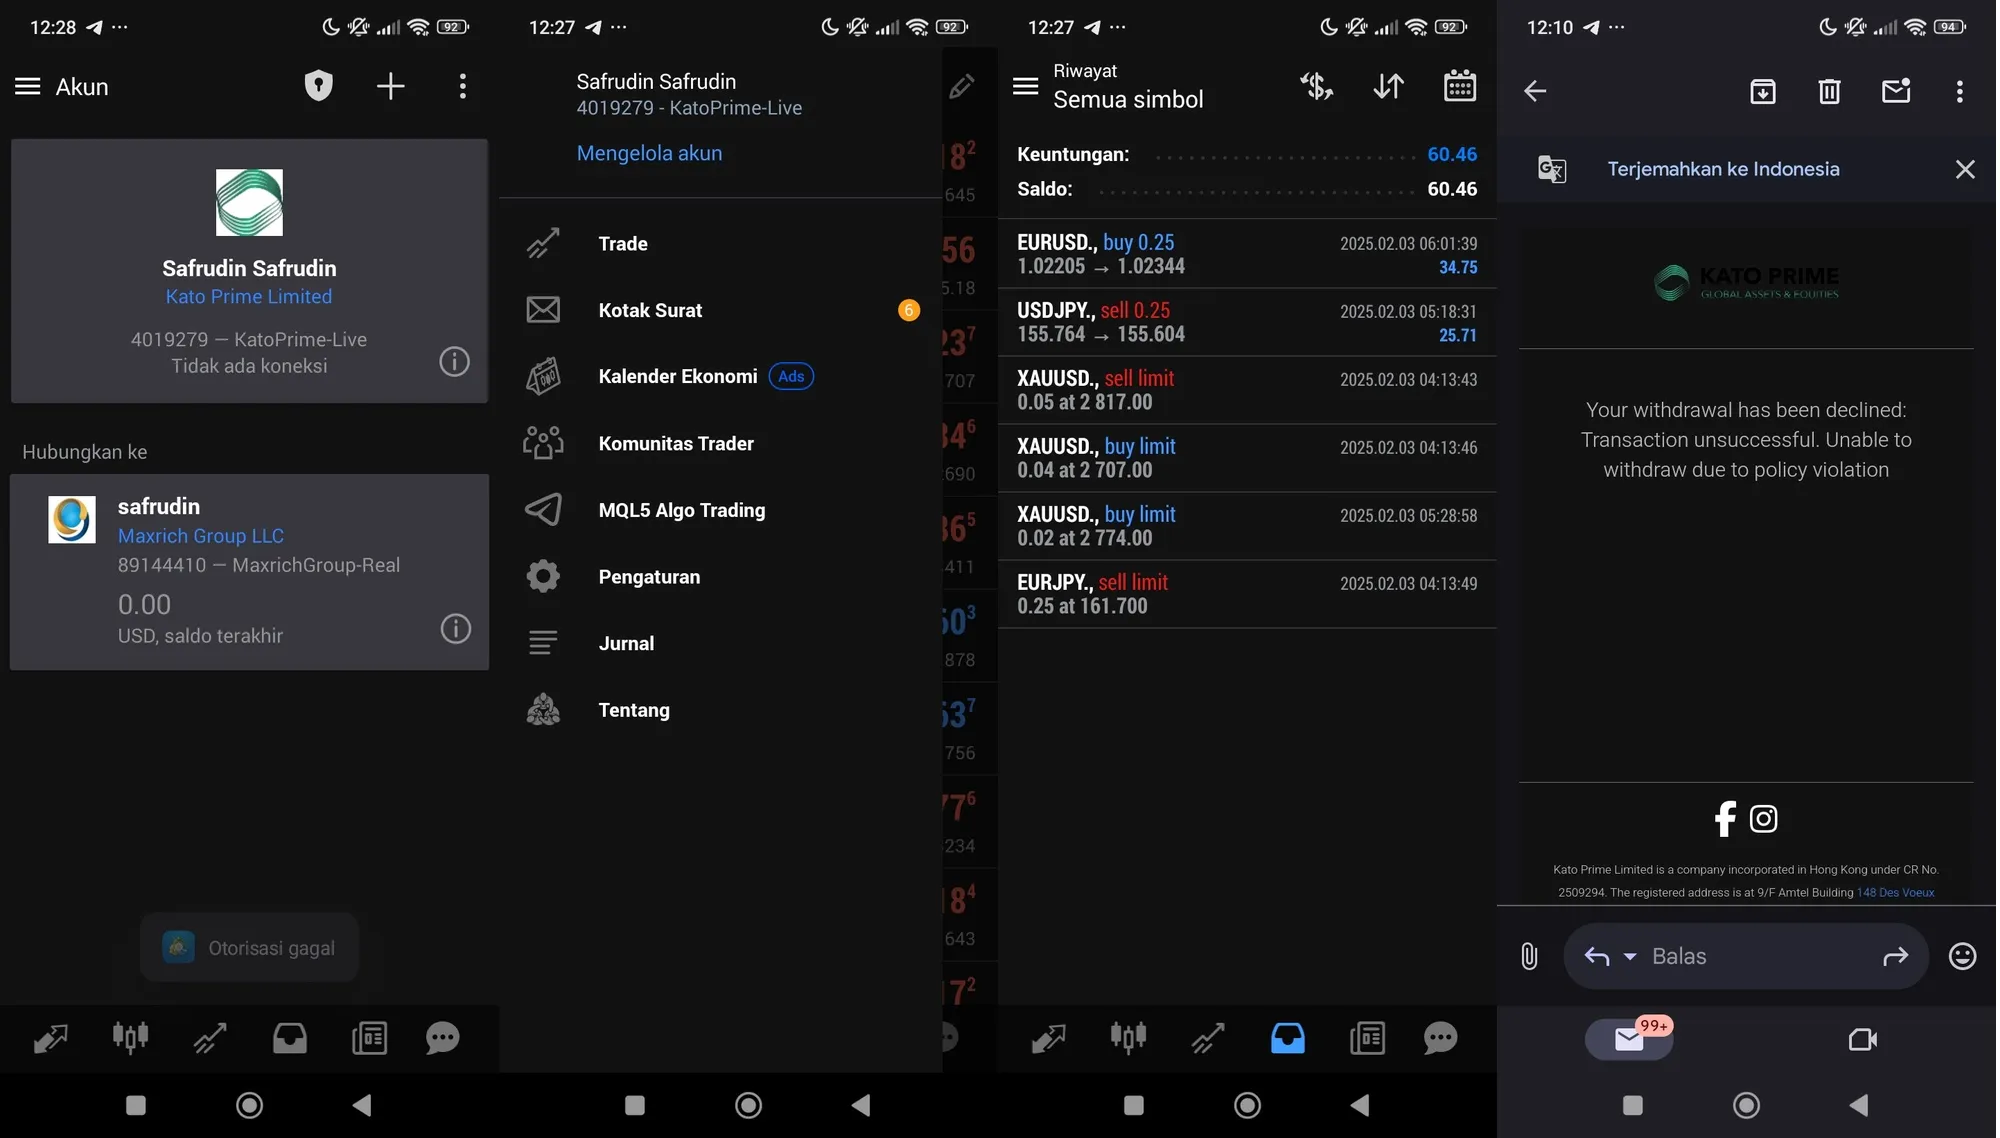Open MQL5 Algo Trading from the side menu
The image size is (2000, 1138).
[720, 510]
